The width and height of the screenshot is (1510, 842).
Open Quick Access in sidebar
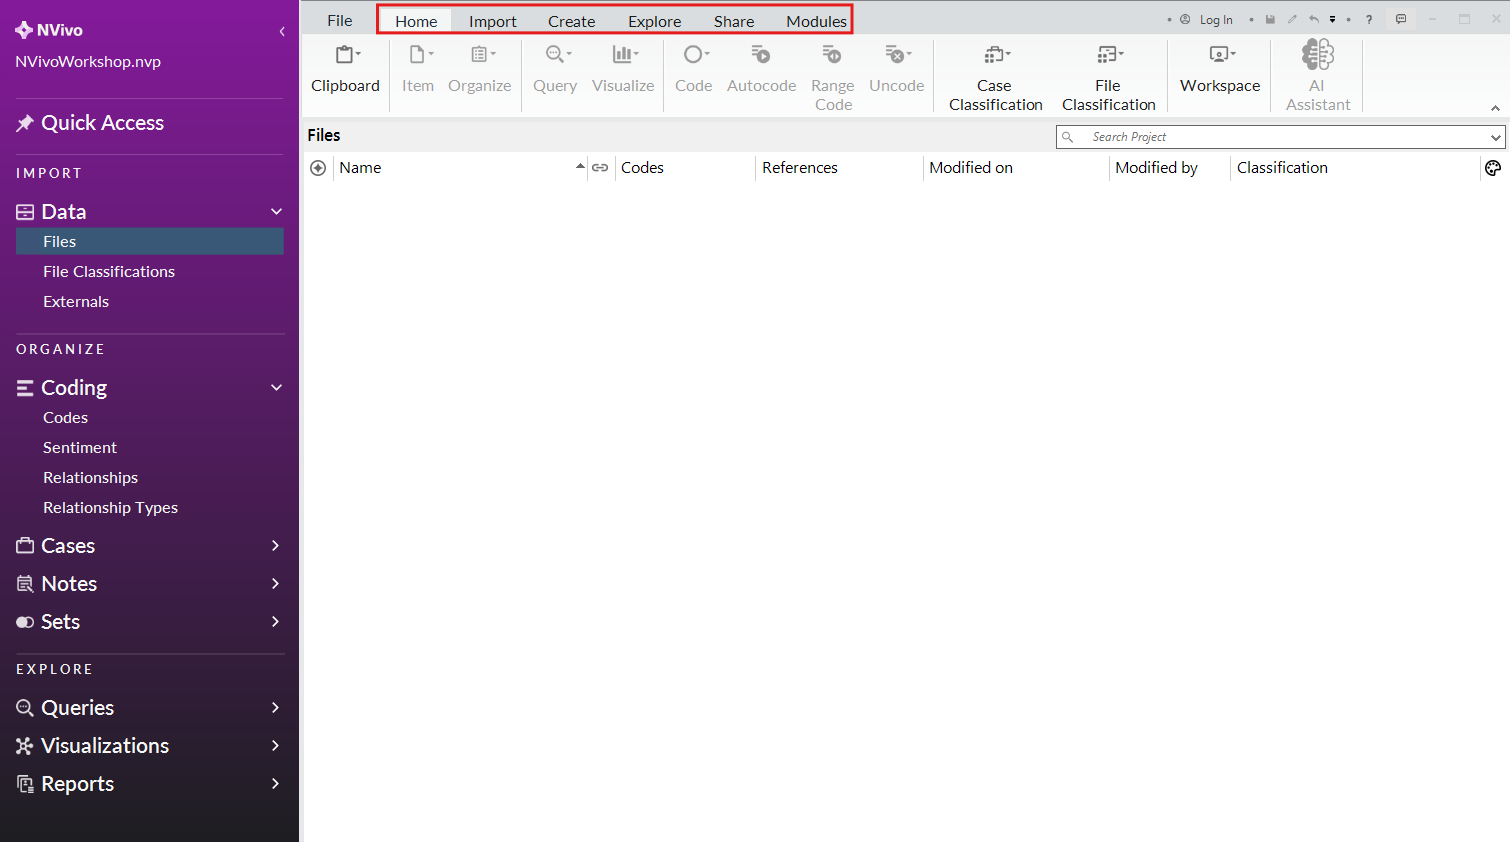coord(102,123)
